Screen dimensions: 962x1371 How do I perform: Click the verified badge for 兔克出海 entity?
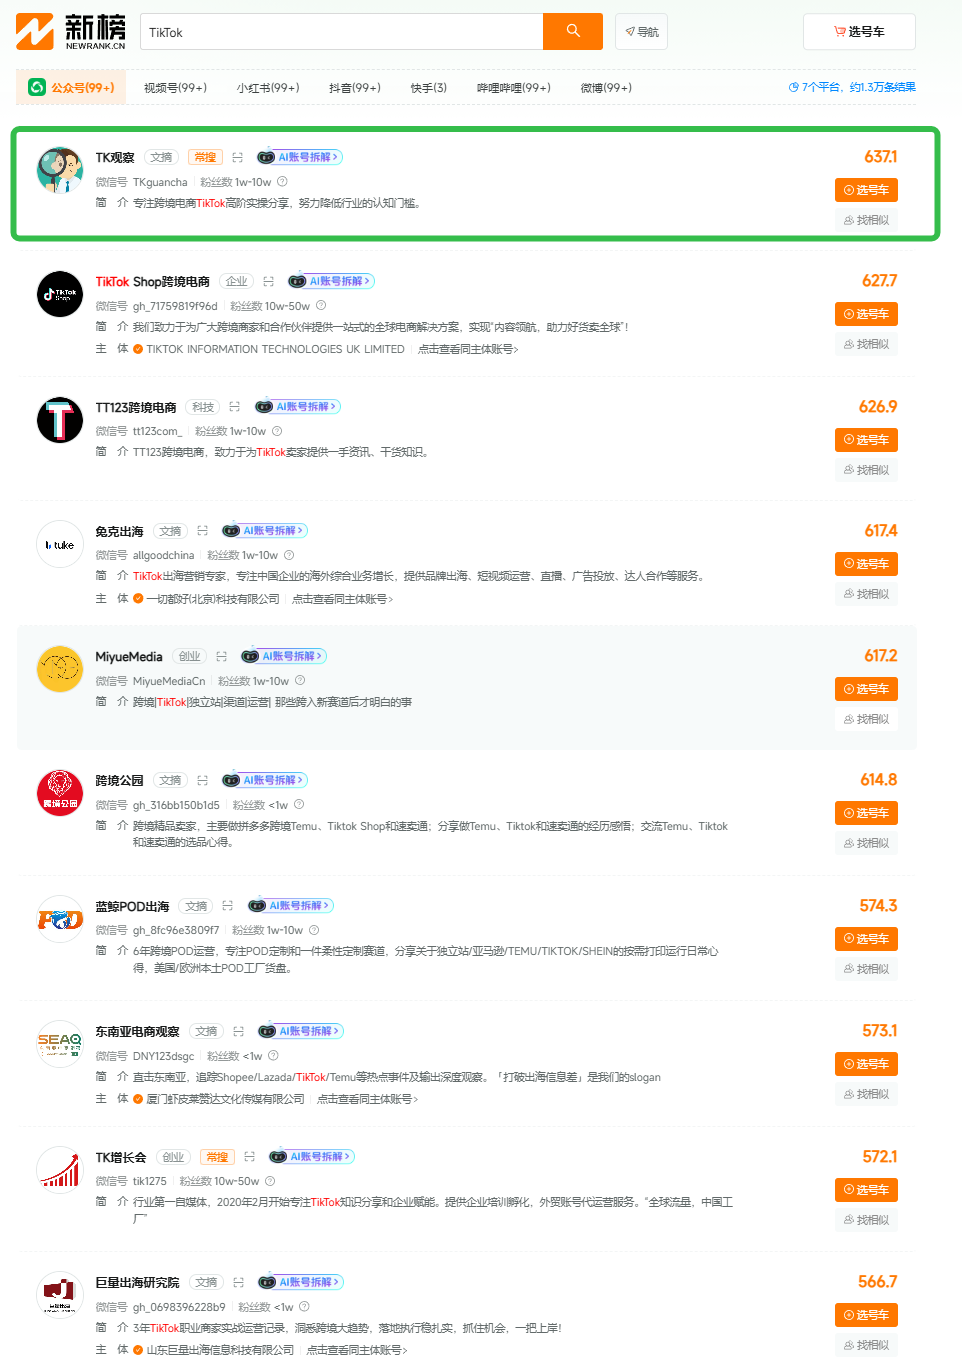pyautogui.click(x=138, y=599)
